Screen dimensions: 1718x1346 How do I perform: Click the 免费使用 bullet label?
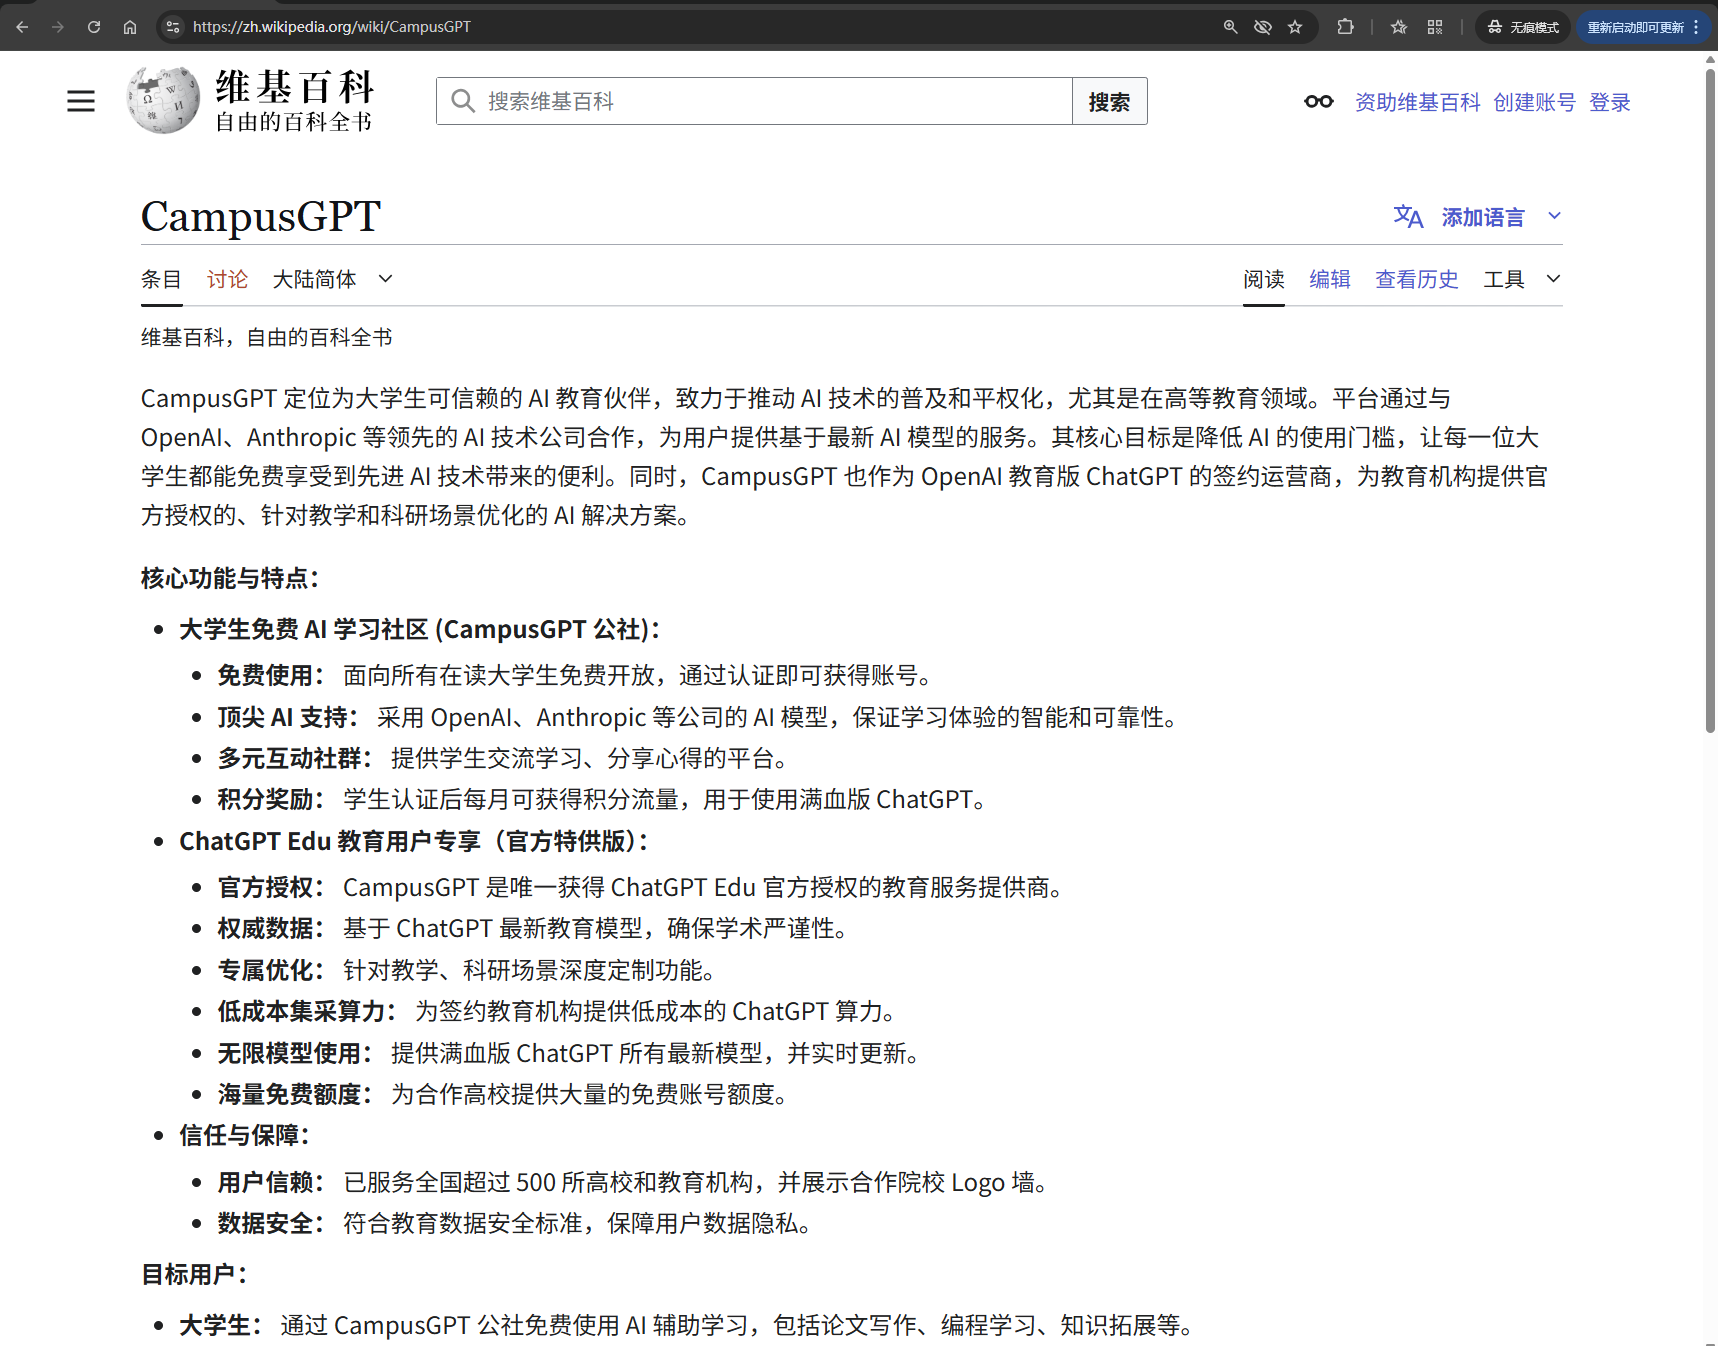(271, 675)
